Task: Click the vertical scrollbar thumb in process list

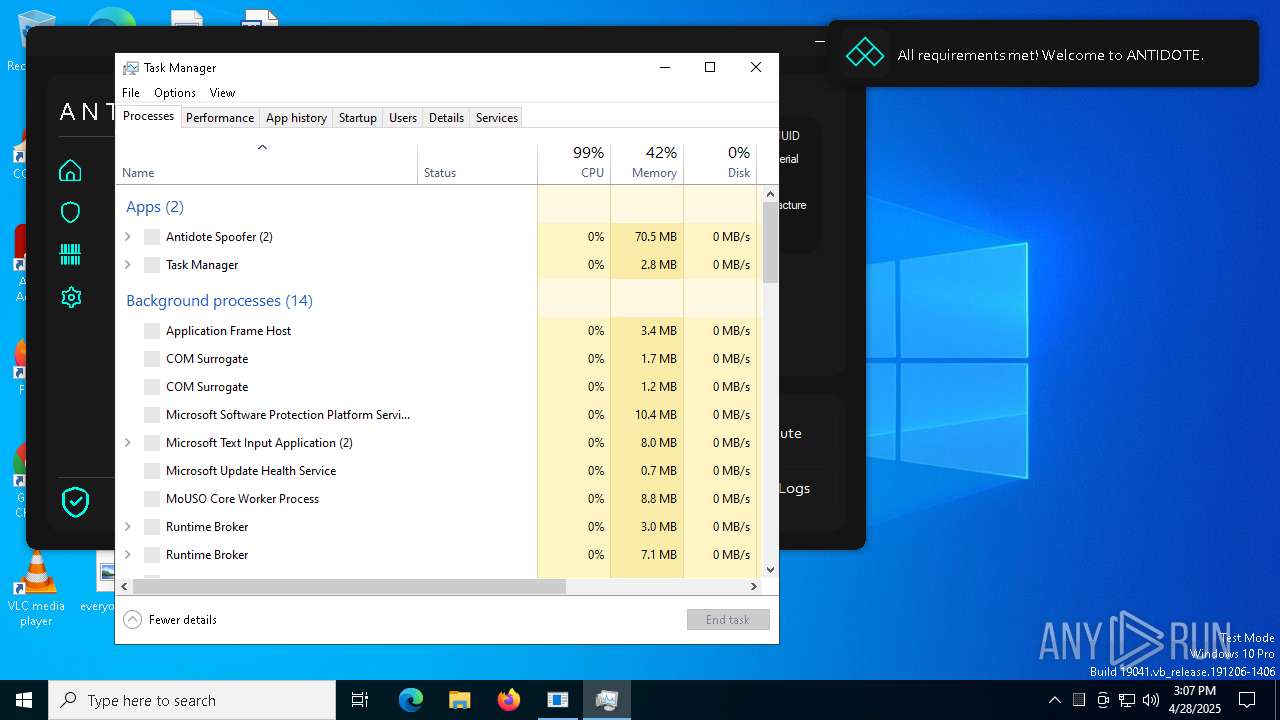Action: click(x=770, y=242)
